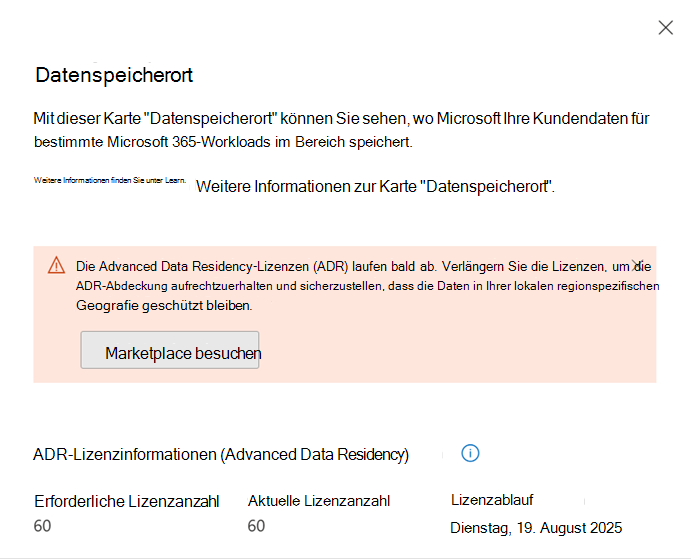The height and width of the screenshot is (559, 691).
Task: Click the warning text about ADR-Lizenzen expiring
Action: [x=367, y=286]
